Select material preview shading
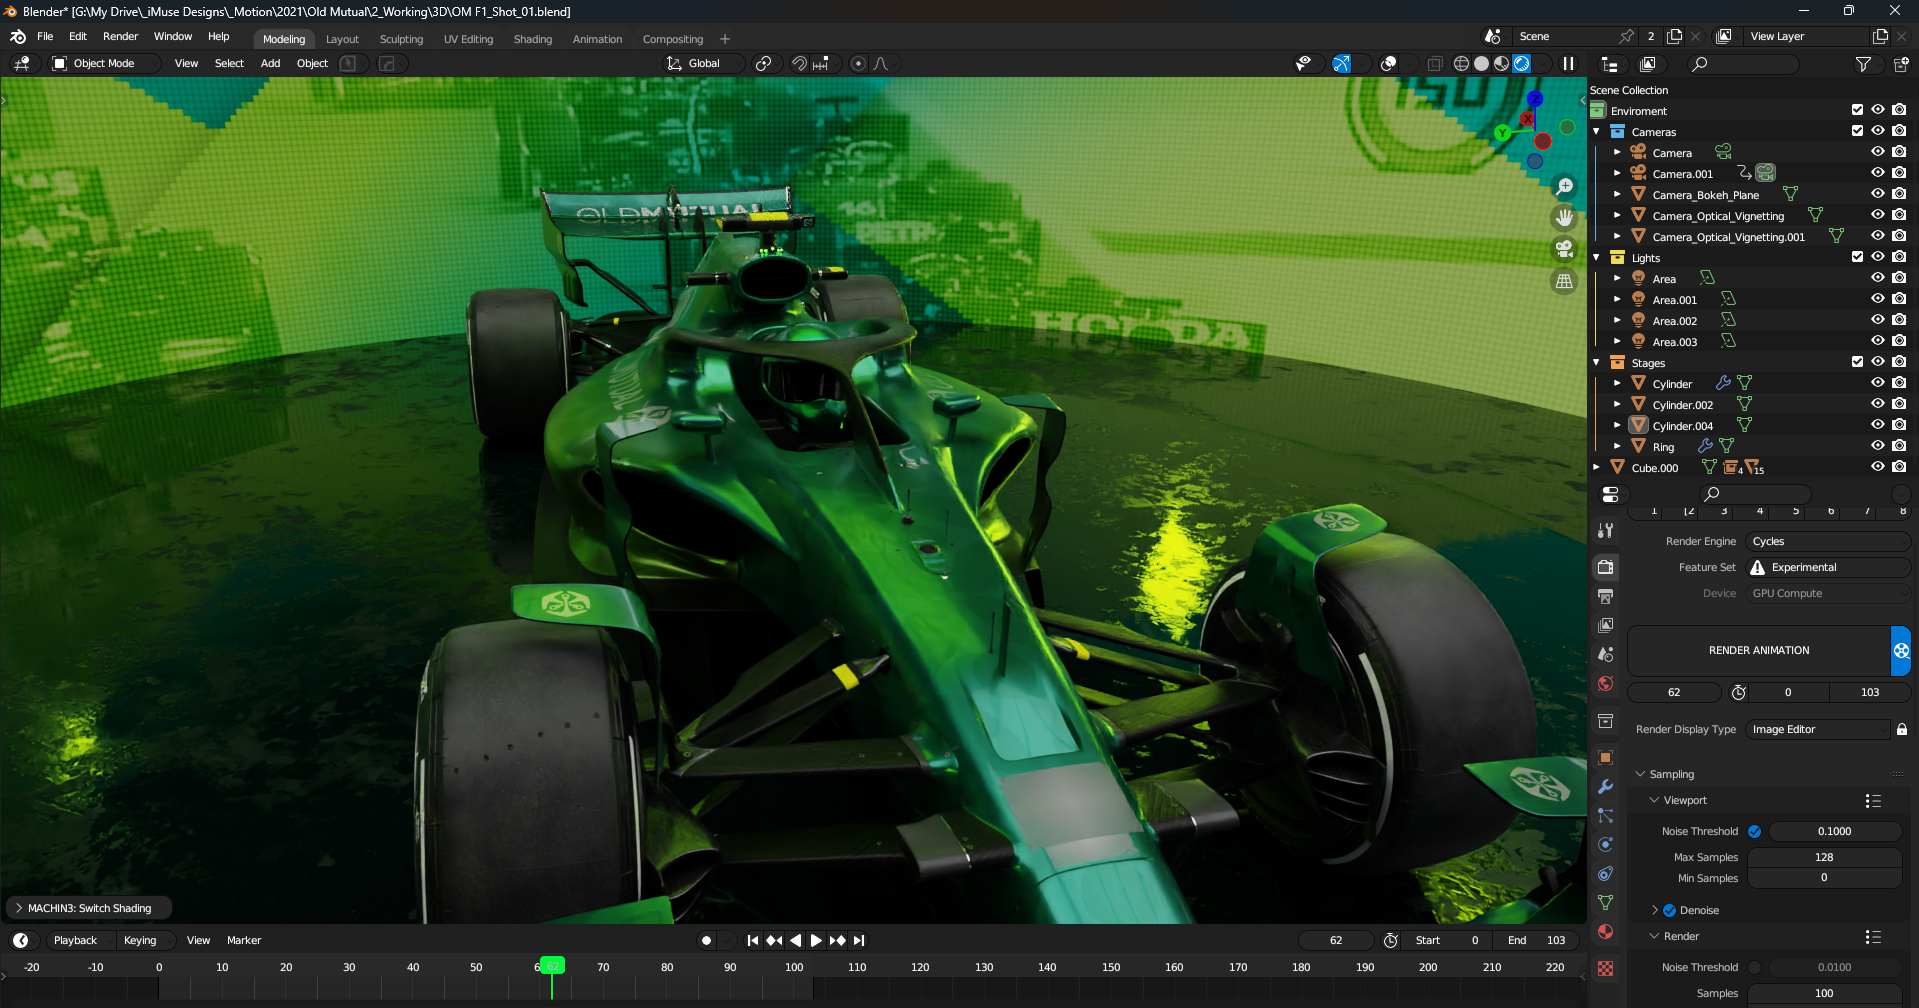1919x1008 pixels. [1501, 63]
